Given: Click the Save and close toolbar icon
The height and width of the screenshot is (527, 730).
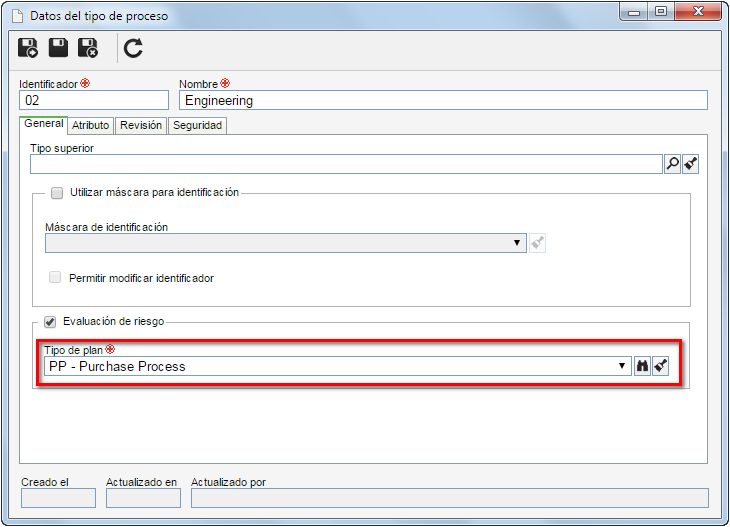Looking at the screenshot, I should click(88, 48).
